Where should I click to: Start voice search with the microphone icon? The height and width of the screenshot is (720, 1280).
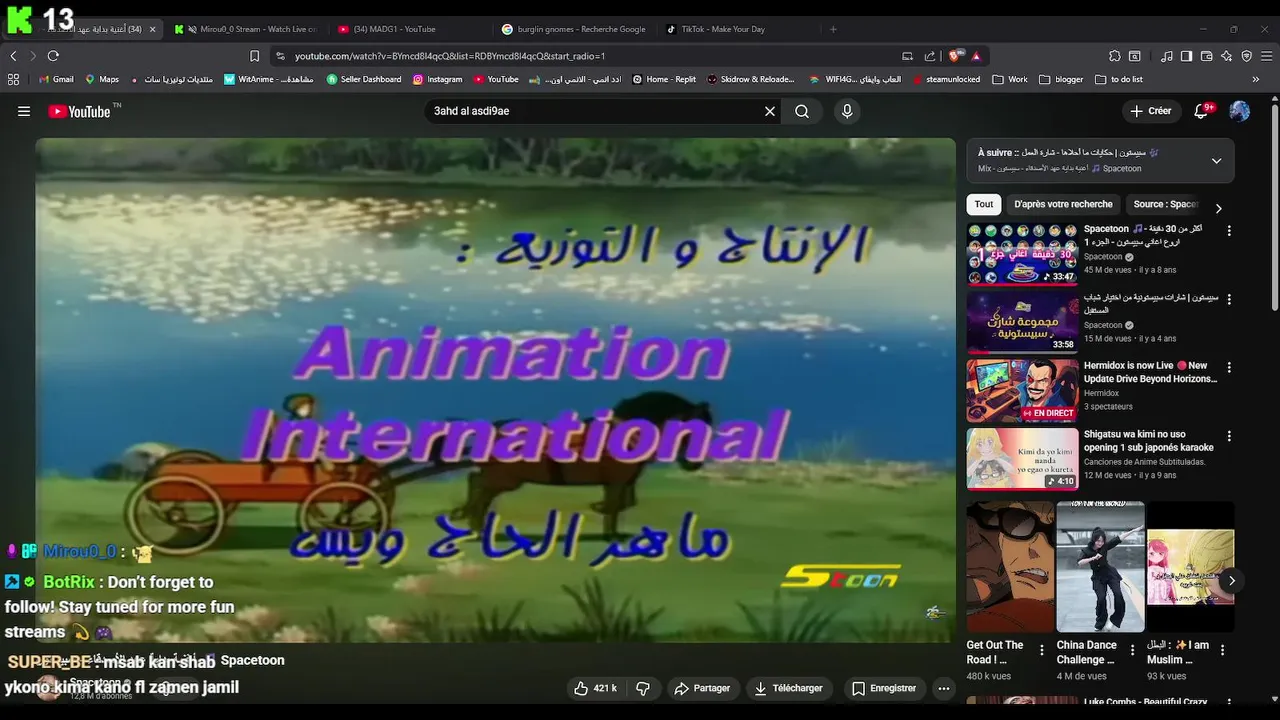(847, 111)
